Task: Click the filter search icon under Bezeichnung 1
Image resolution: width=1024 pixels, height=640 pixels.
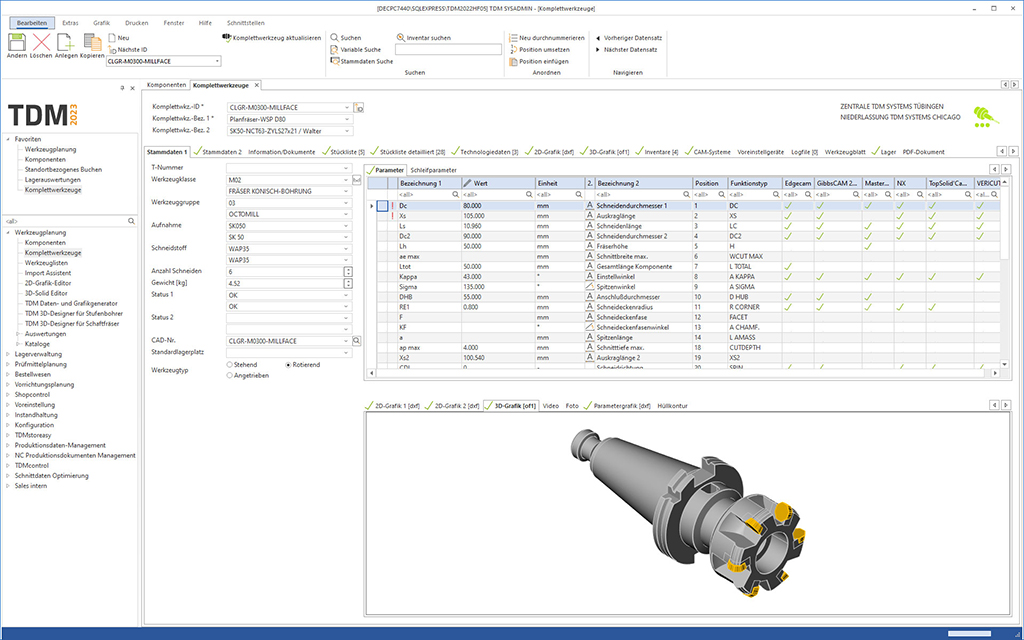Action: coord(456,195)
